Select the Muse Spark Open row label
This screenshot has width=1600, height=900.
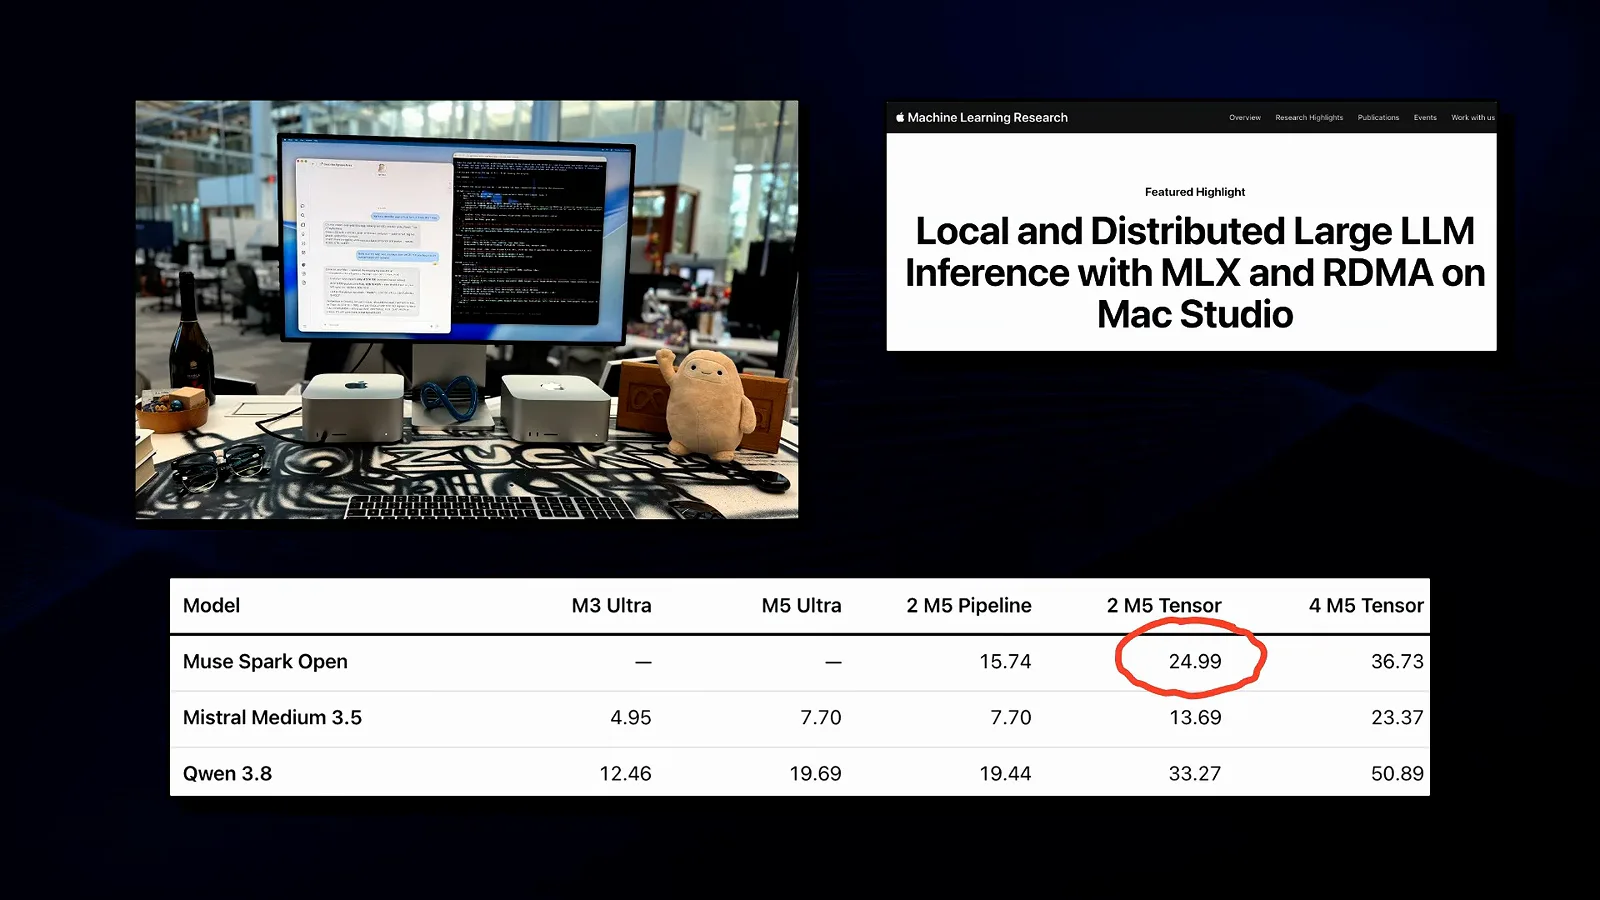[265, 662]
